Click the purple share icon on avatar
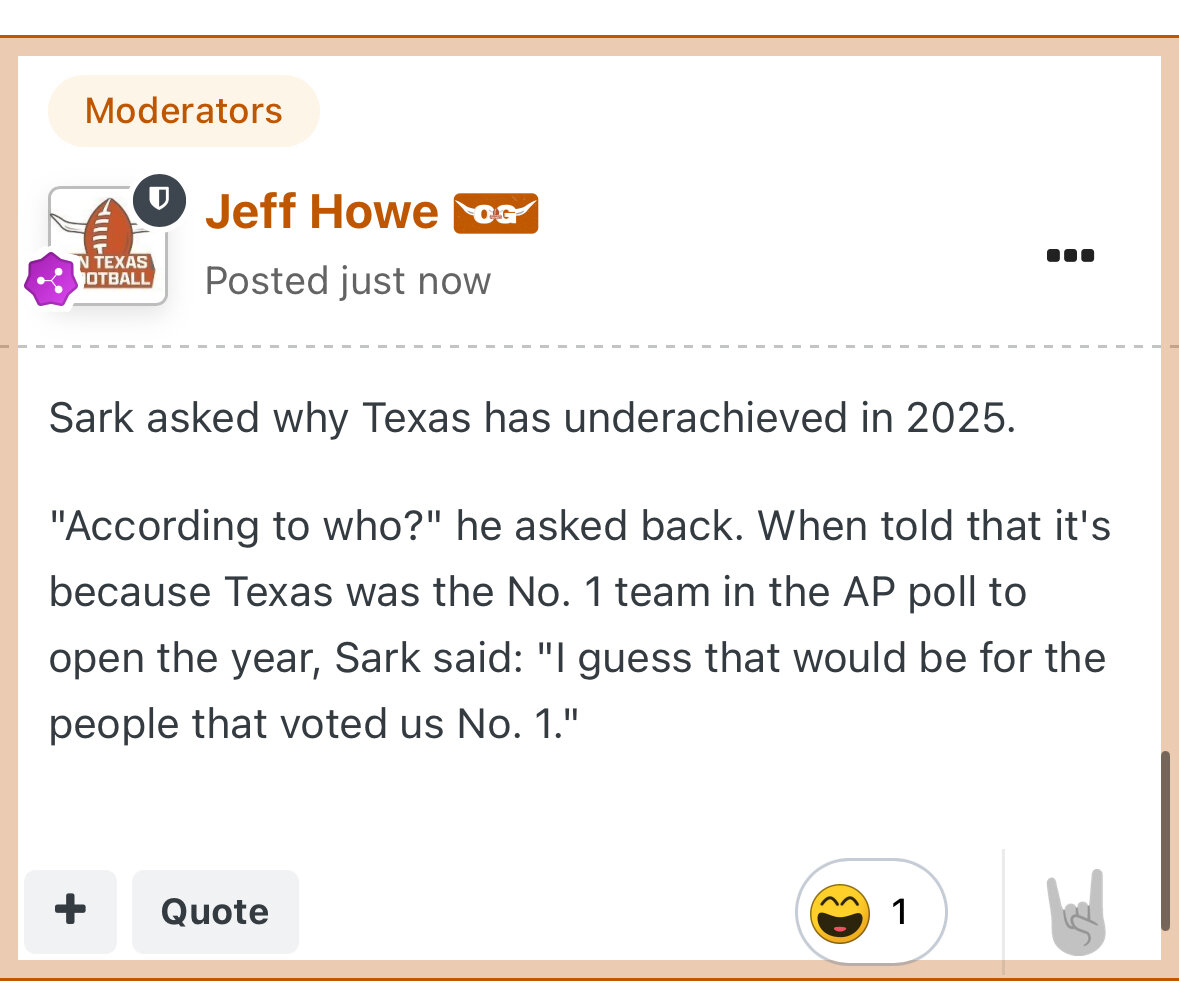 click(51, 282)
